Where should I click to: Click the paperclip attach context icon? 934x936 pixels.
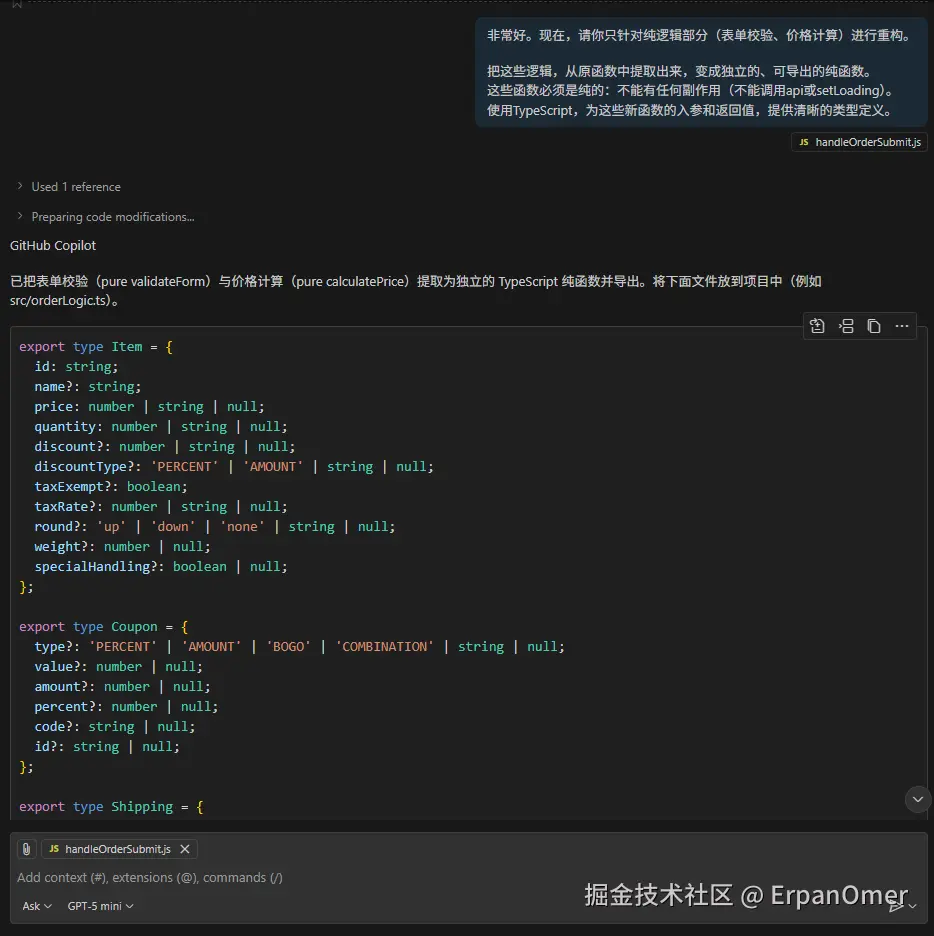click(26, 849)
